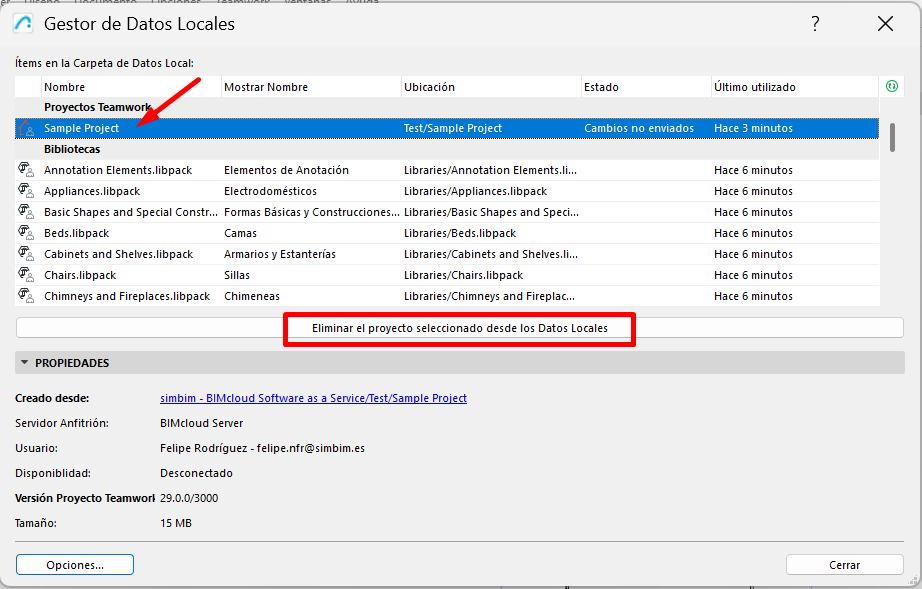Click the Hace 3 minutos cell

753,128
